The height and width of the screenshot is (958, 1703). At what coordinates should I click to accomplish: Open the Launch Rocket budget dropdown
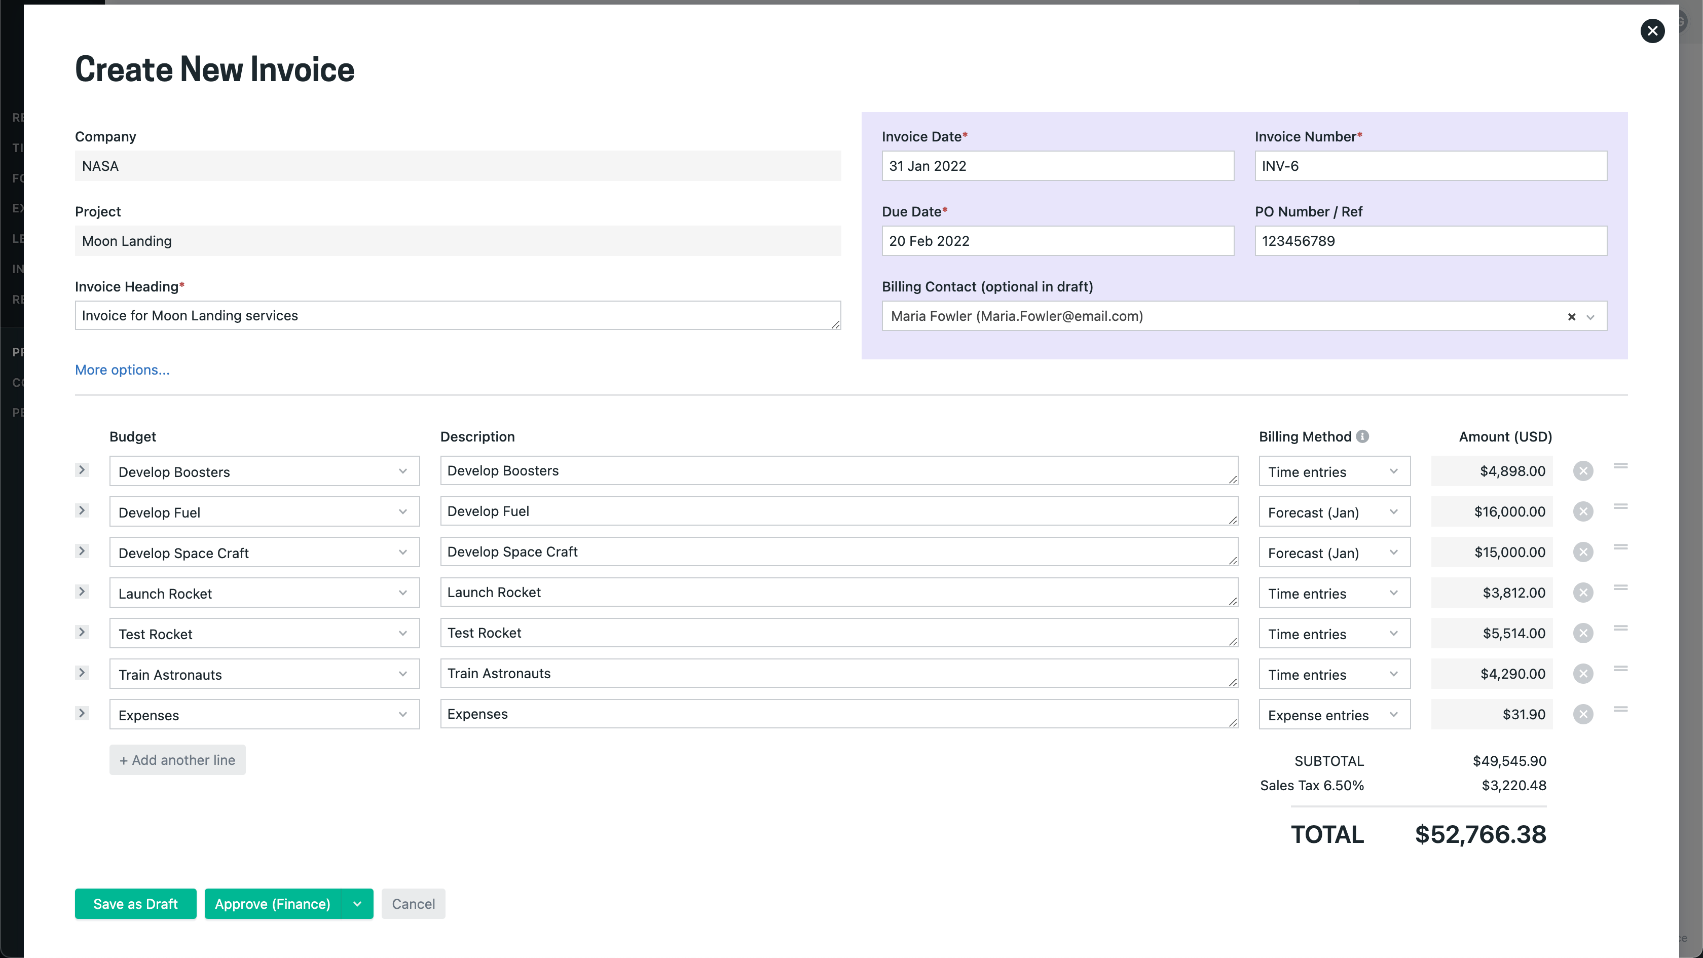(264, 593)
